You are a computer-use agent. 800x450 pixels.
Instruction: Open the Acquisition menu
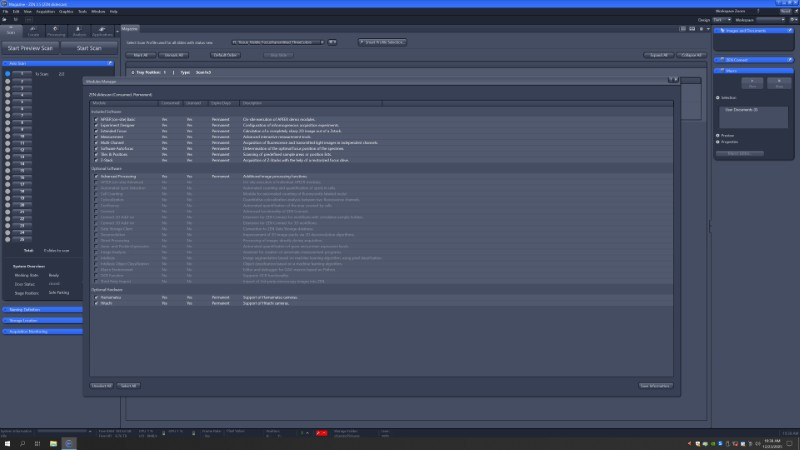[44, 11]
